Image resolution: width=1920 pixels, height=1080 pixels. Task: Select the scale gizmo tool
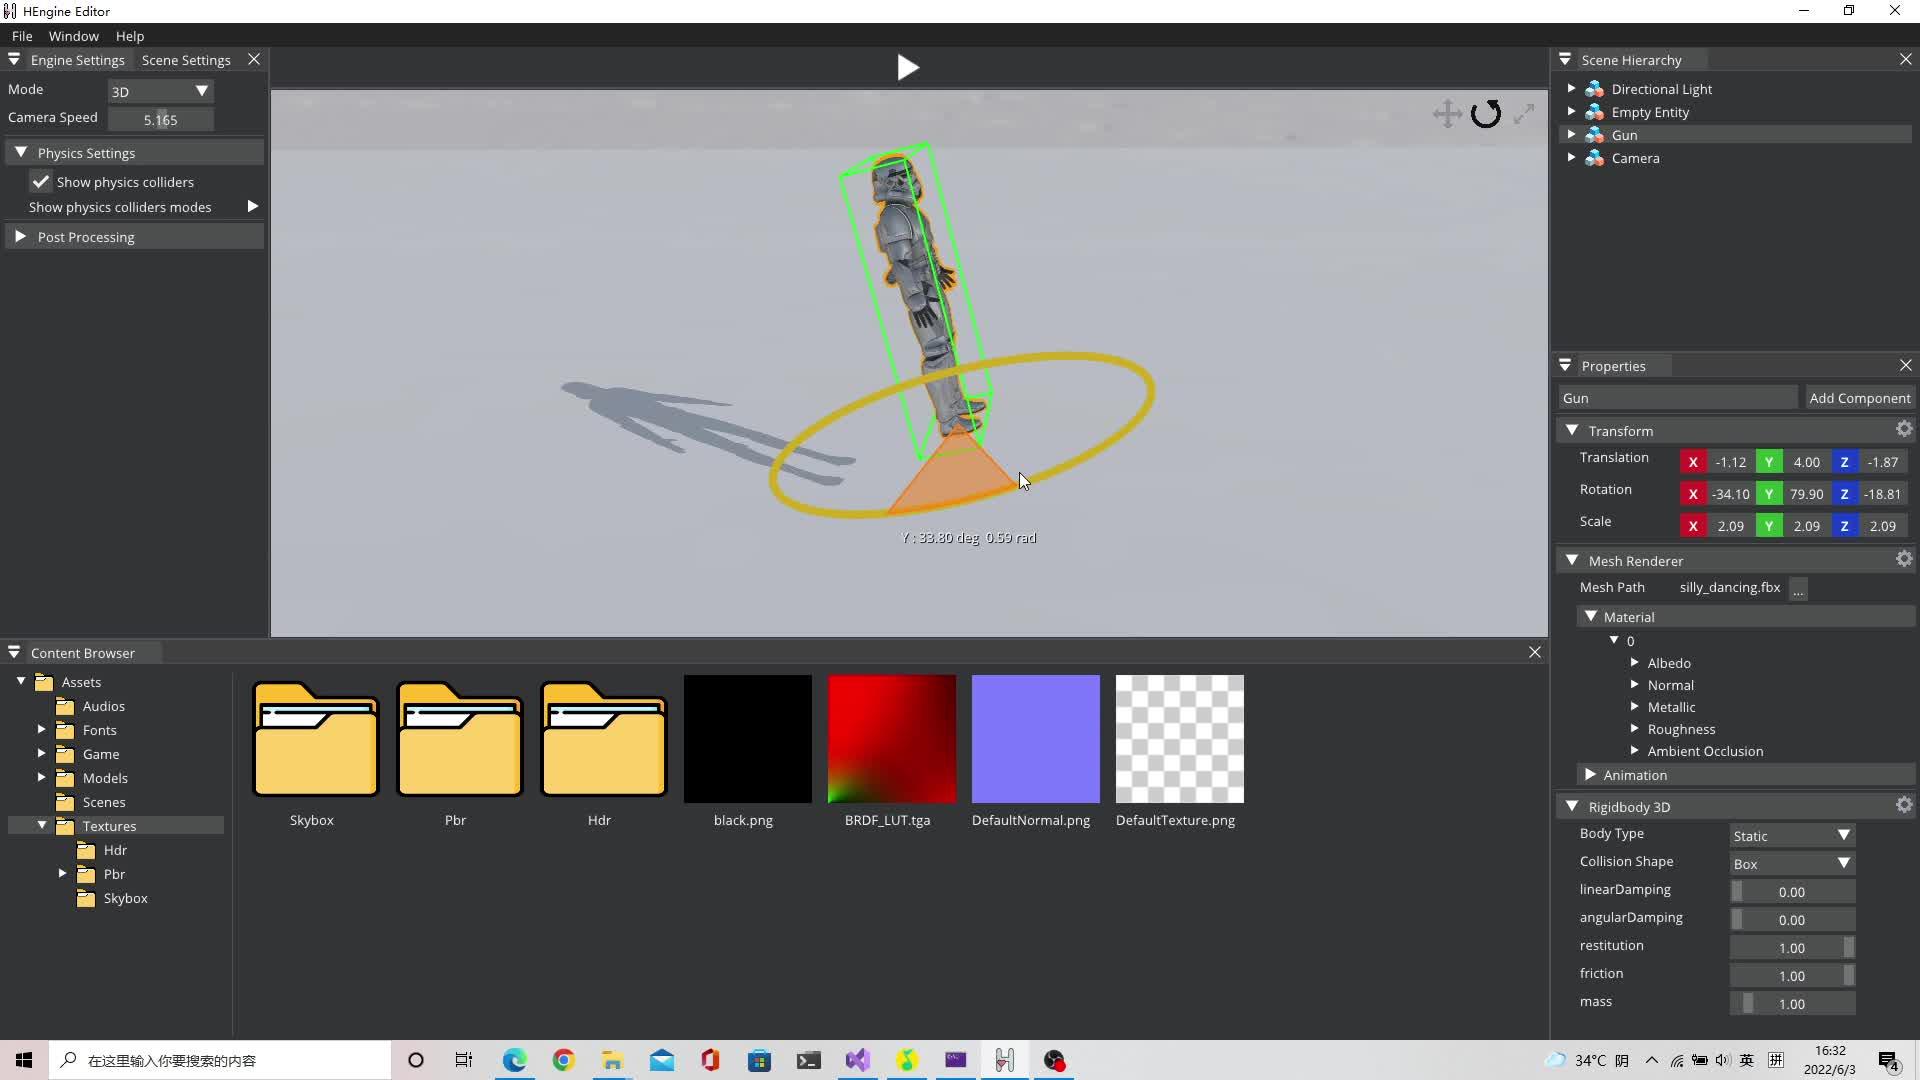click(x=1523, y=114)
